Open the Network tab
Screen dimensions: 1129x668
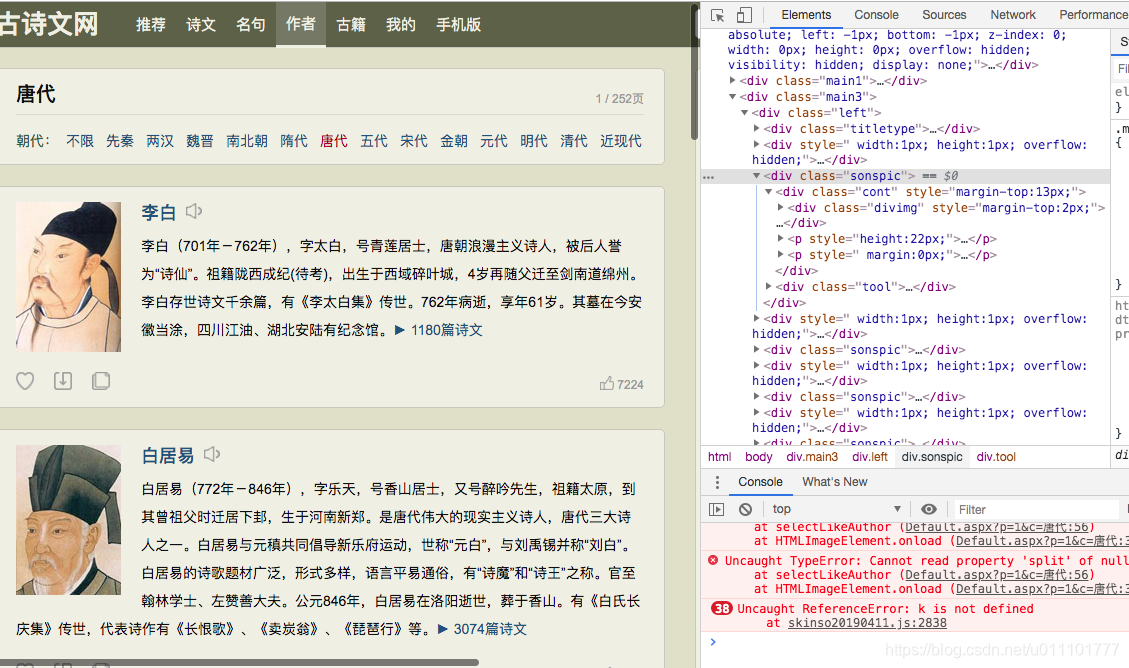[1012, 14]
